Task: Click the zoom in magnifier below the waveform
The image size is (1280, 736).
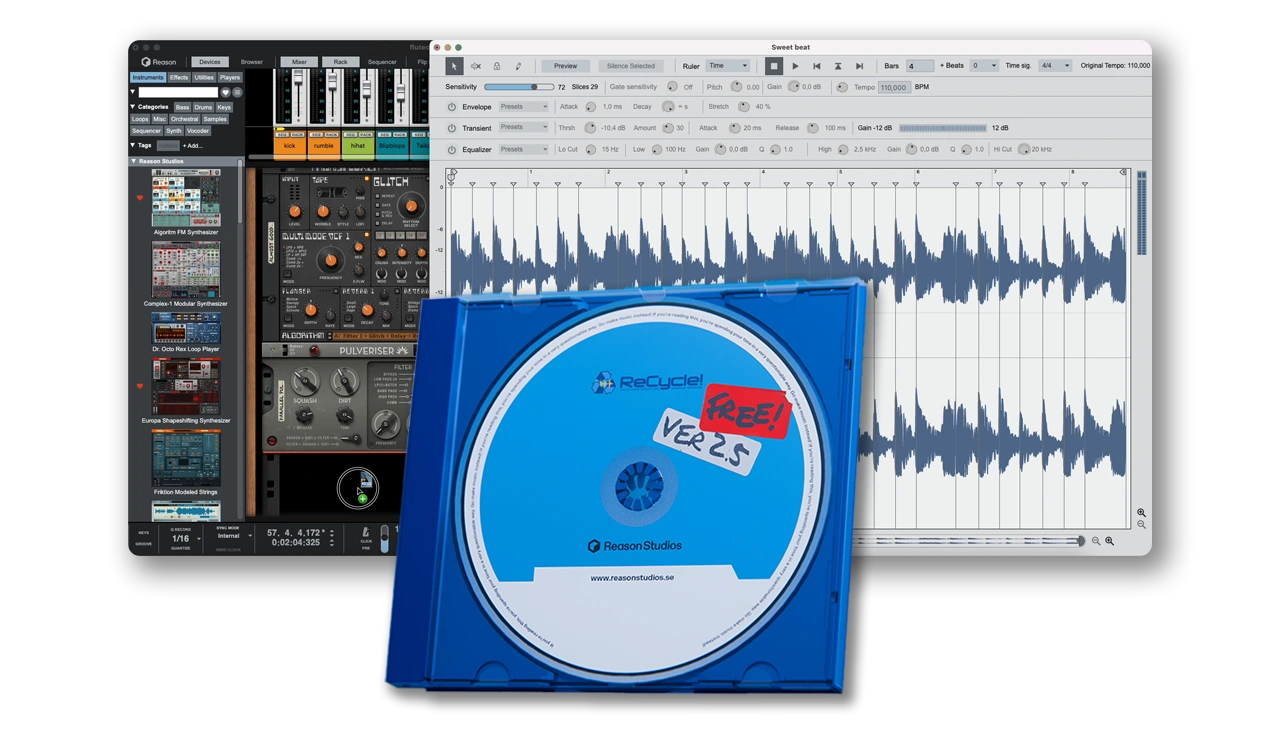Action: point(1109,541)
